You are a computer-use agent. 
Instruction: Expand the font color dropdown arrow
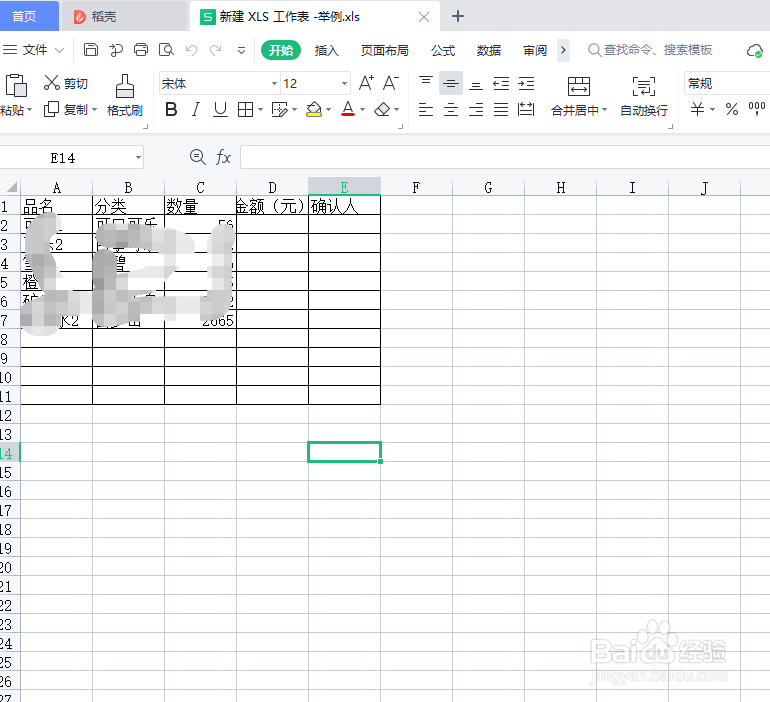tap(362, 109)
